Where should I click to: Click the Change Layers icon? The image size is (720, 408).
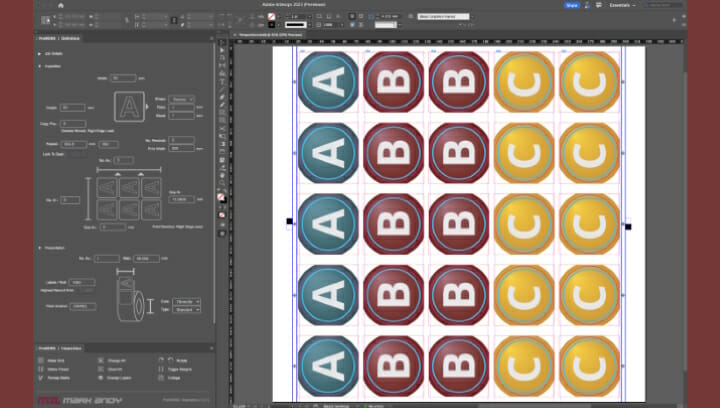[101, 378]
